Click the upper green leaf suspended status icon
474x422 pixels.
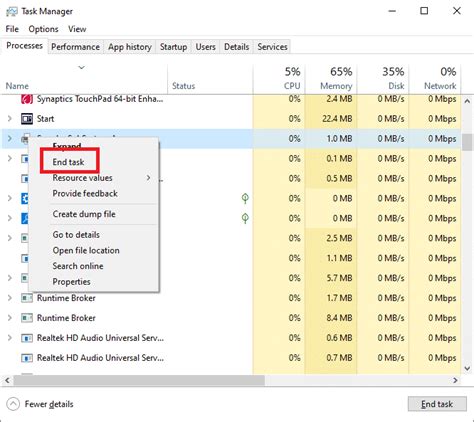[245, 198]
